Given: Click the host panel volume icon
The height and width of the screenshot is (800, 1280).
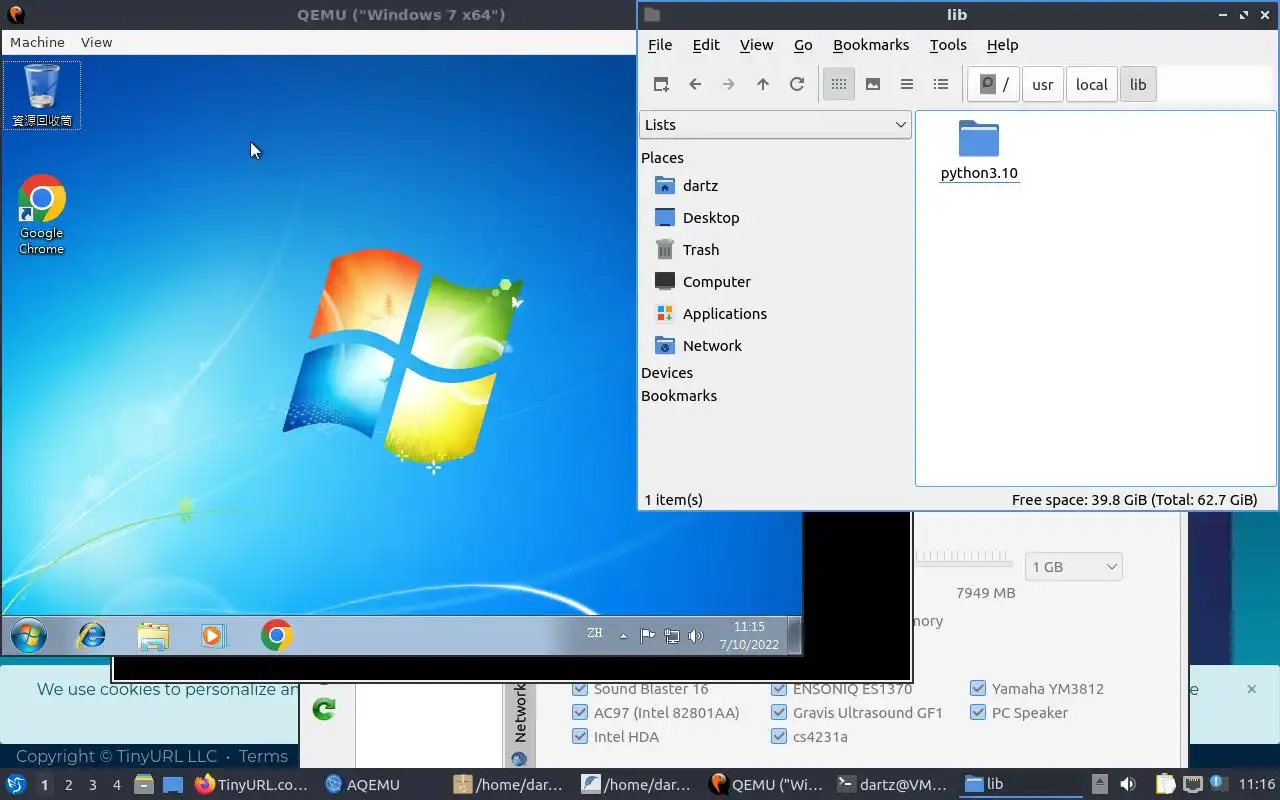Looking at the screenshot, I should [x=1128, y=784].
